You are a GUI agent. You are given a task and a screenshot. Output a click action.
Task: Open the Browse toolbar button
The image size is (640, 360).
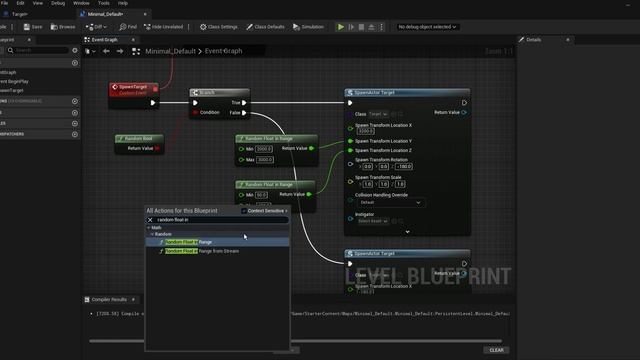point(63,27)
